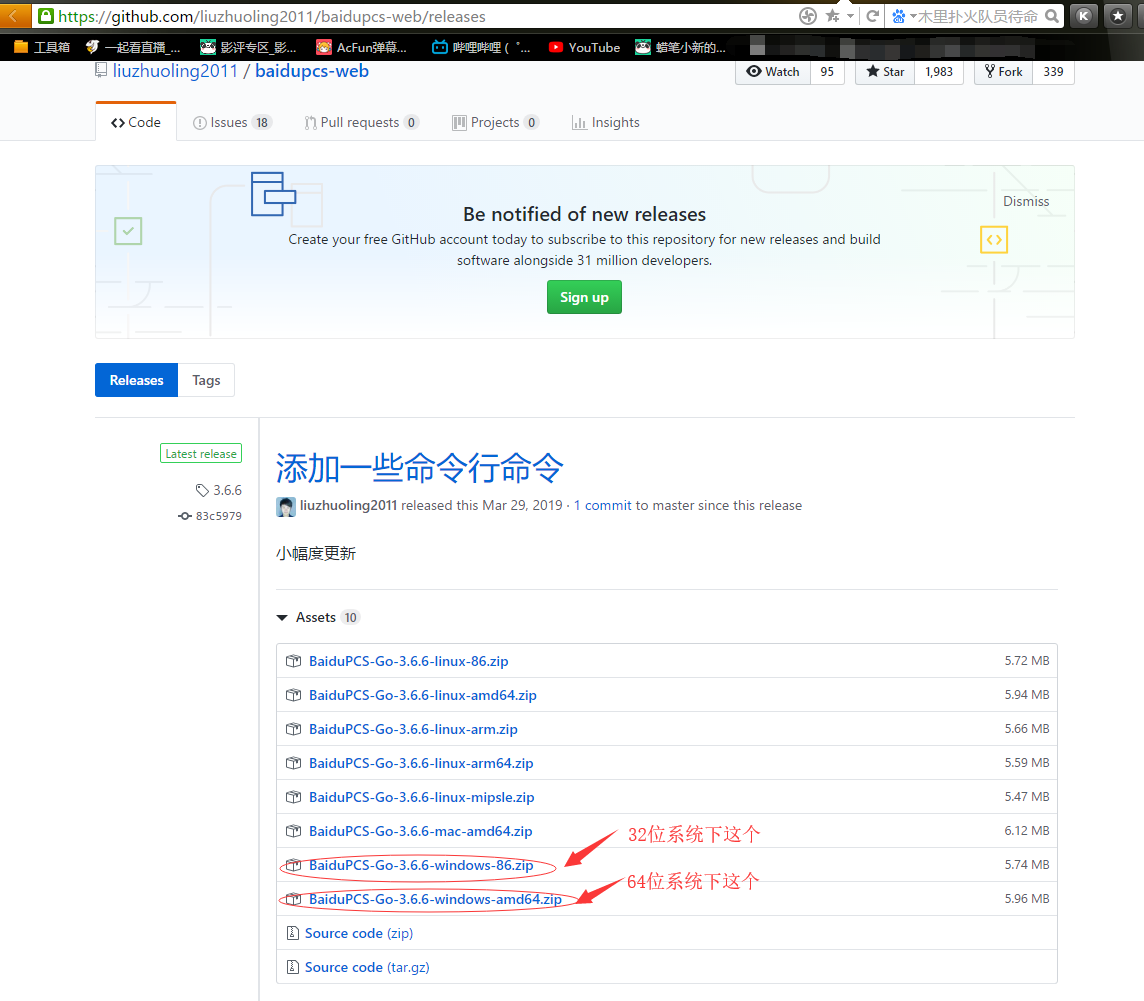Screen dimensions: 1144x1001
Task: Open the Insights tab
Action: (606, 123)
